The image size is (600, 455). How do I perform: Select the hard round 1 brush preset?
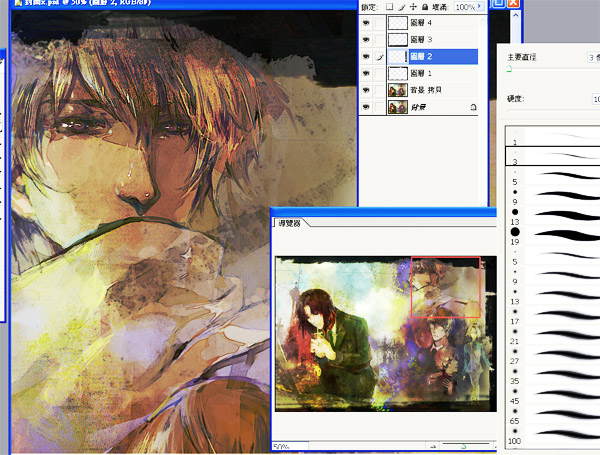553,136
